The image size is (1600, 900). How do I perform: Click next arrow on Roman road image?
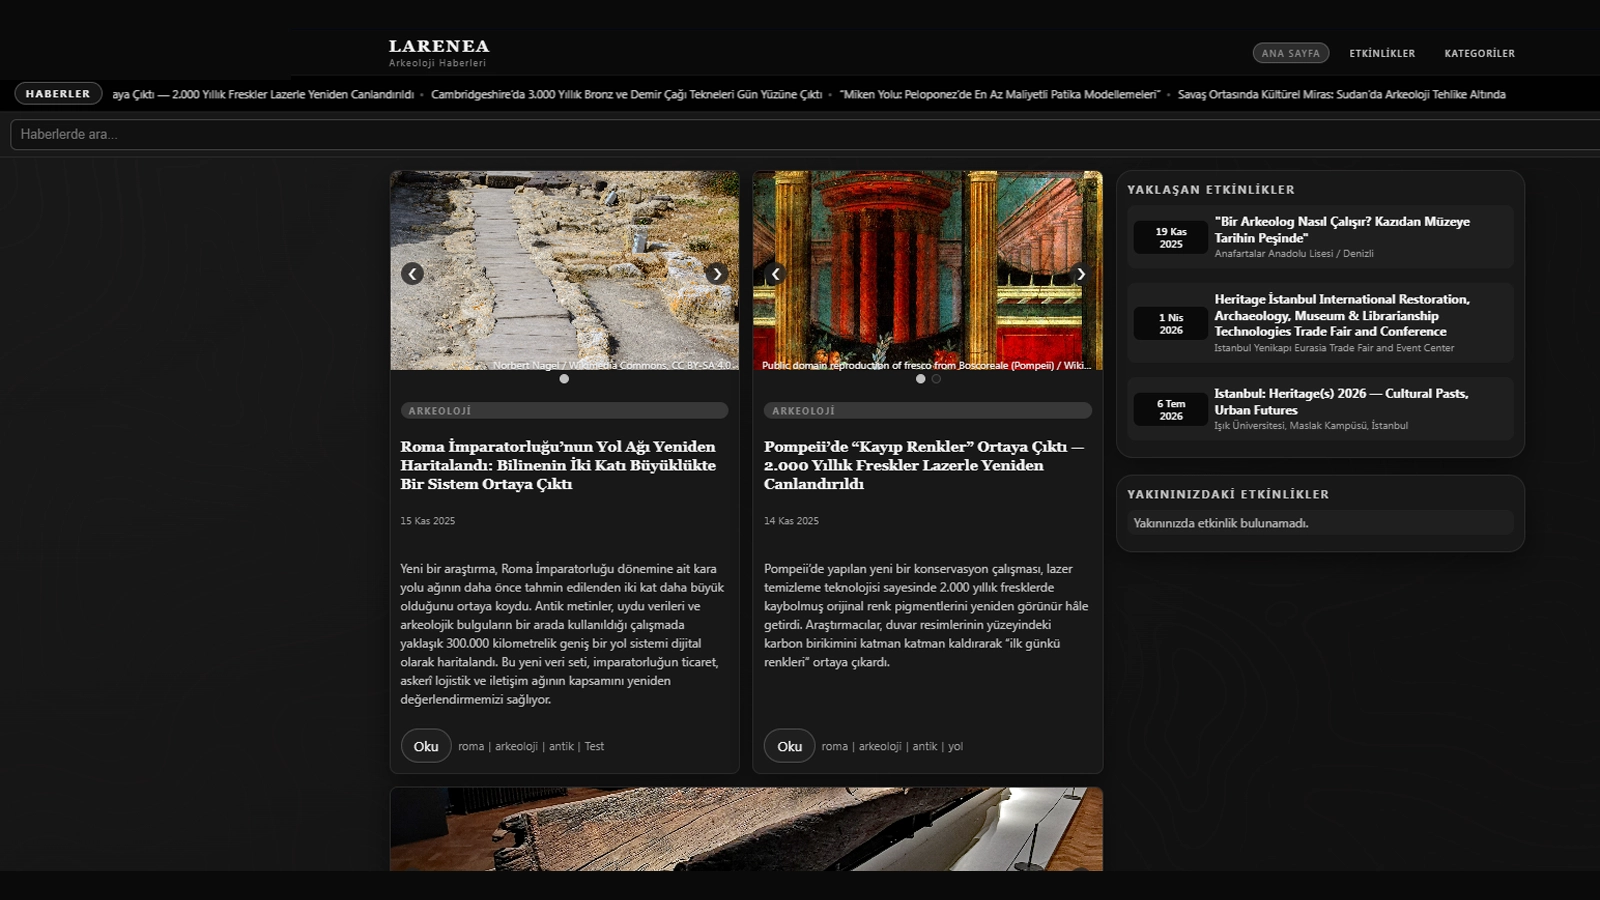coord(716,274)
